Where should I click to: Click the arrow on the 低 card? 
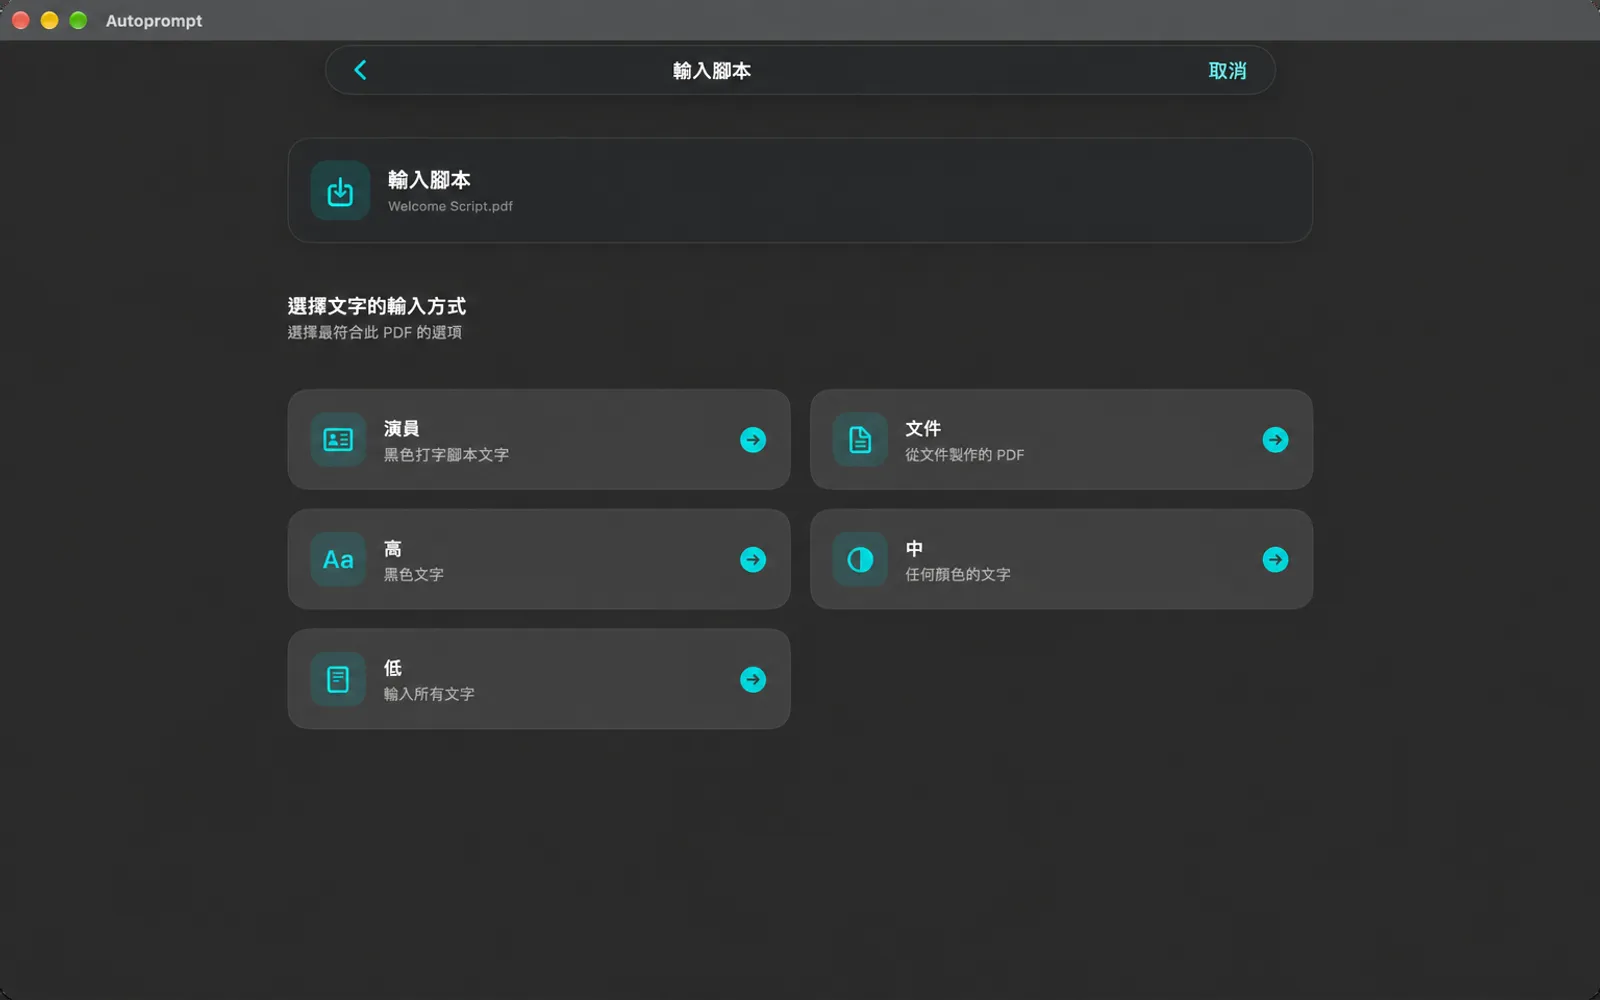coord(753,680)
